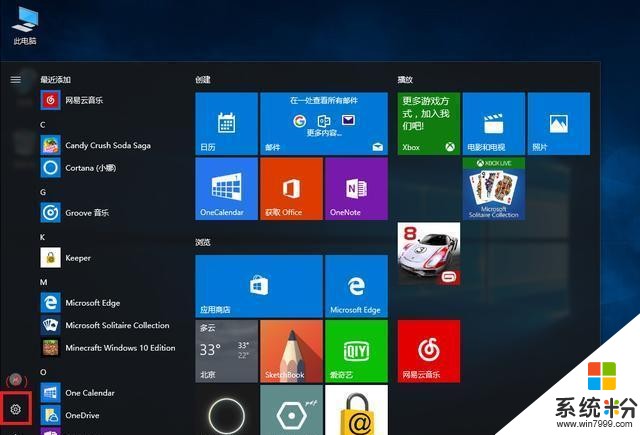
Task: Open the 北京 weather tile
Action: (x=227, y=351)
